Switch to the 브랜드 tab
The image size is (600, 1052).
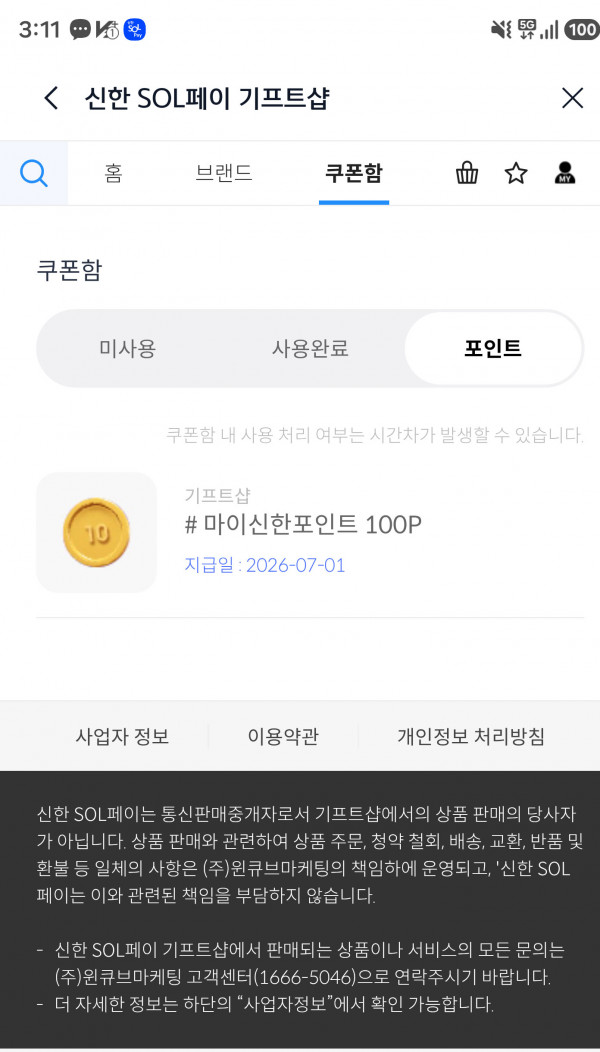[x=223, y=173]
